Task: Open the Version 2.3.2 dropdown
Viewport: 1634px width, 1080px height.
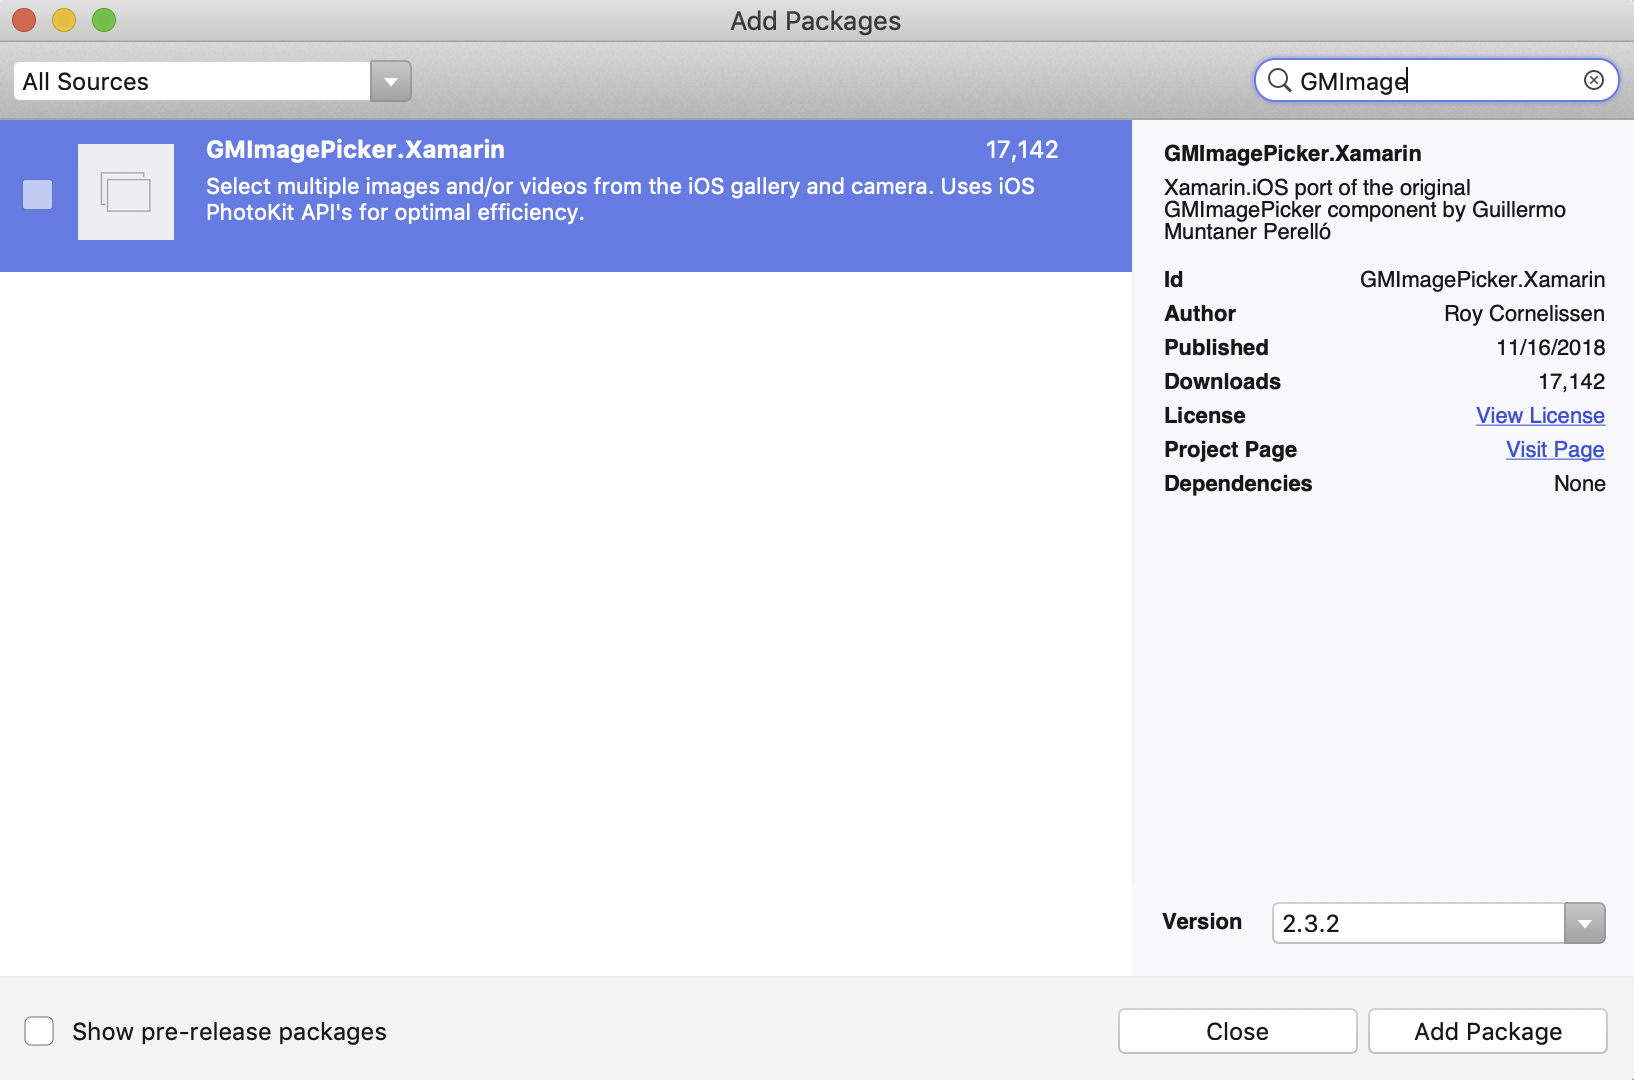Action: (1585, 923)
